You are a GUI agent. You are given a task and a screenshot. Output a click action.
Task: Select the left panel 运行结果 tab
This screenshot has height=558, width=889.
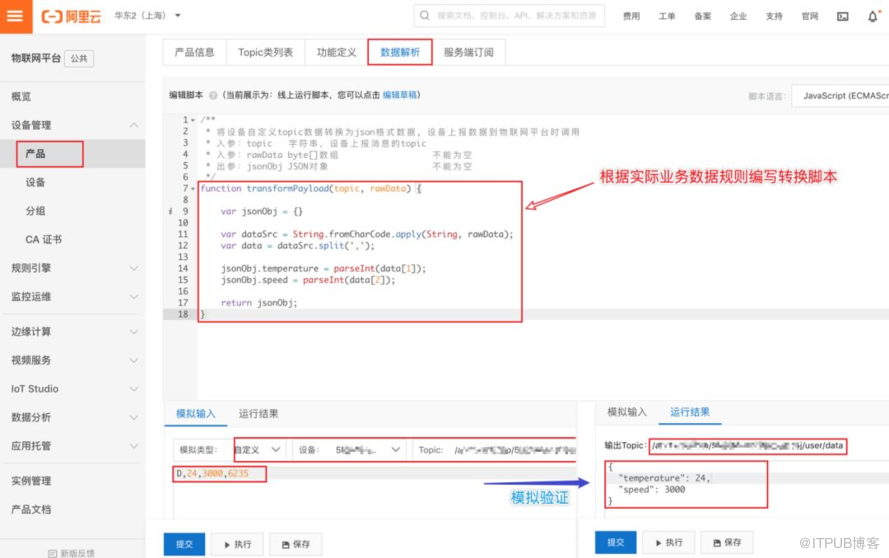[x=259, y=413]
